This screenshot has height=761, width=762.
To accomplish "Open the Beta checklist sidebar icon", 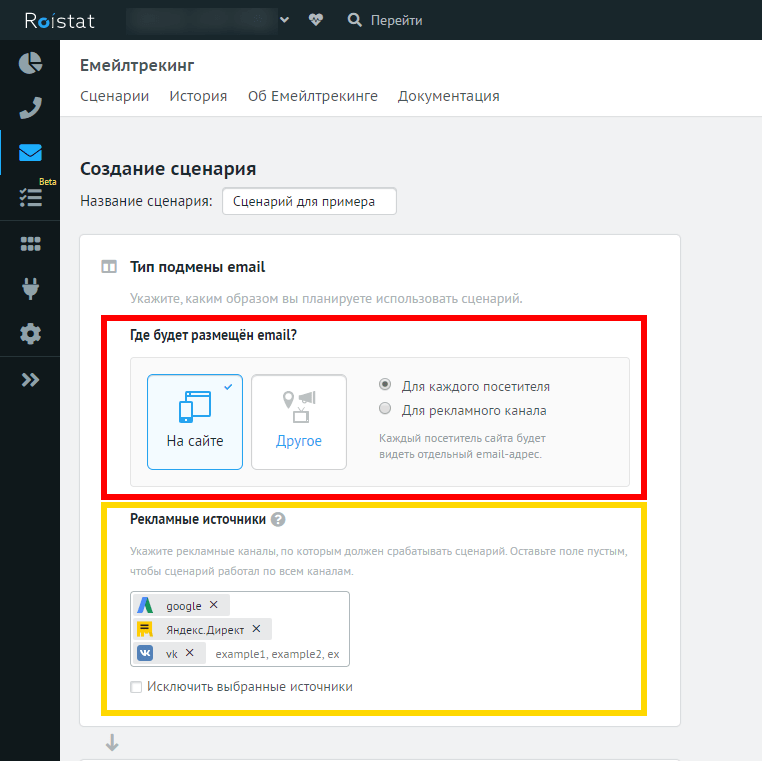I will tap(31, 198).
